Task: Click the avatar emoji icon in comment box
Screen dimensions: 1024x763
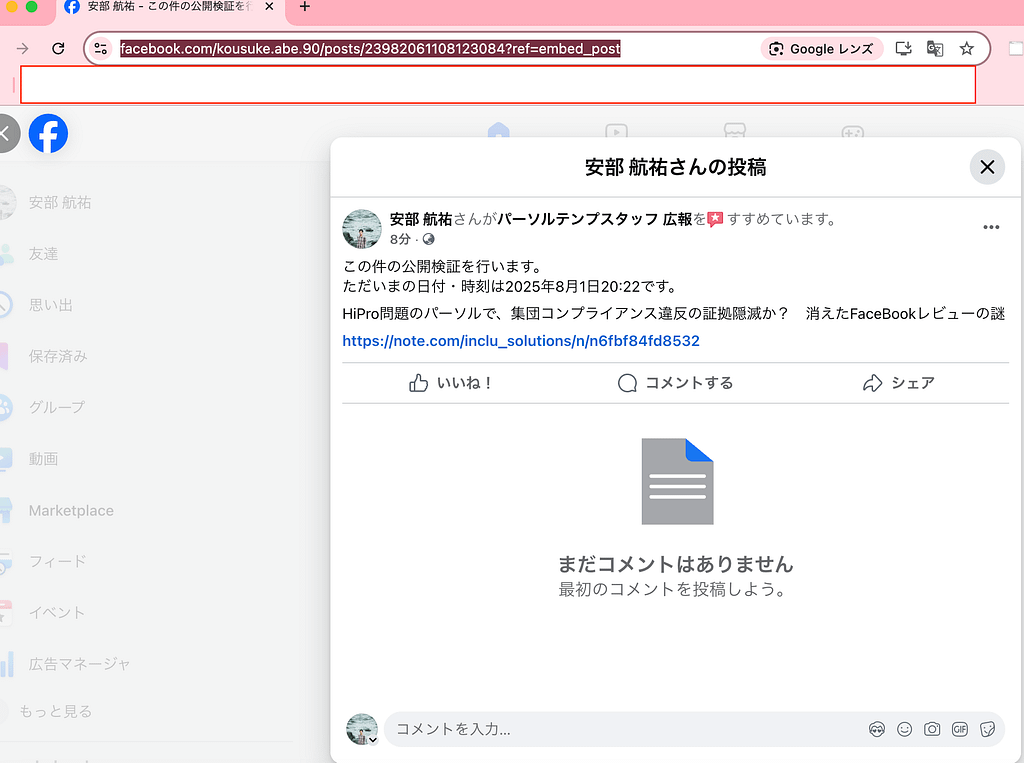Action: point(877,729)
